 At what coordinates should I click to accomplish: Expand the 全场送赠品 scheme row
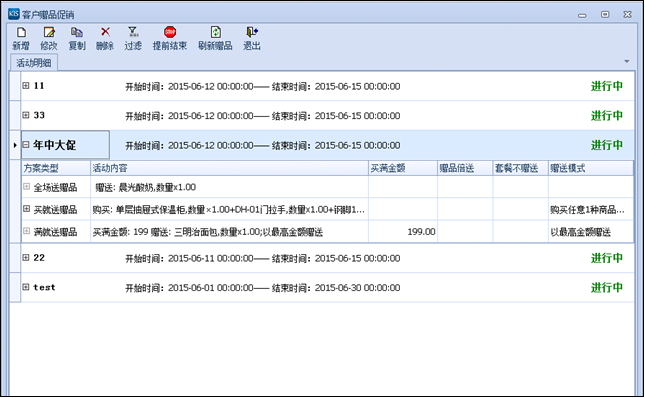tap(27, 187)
